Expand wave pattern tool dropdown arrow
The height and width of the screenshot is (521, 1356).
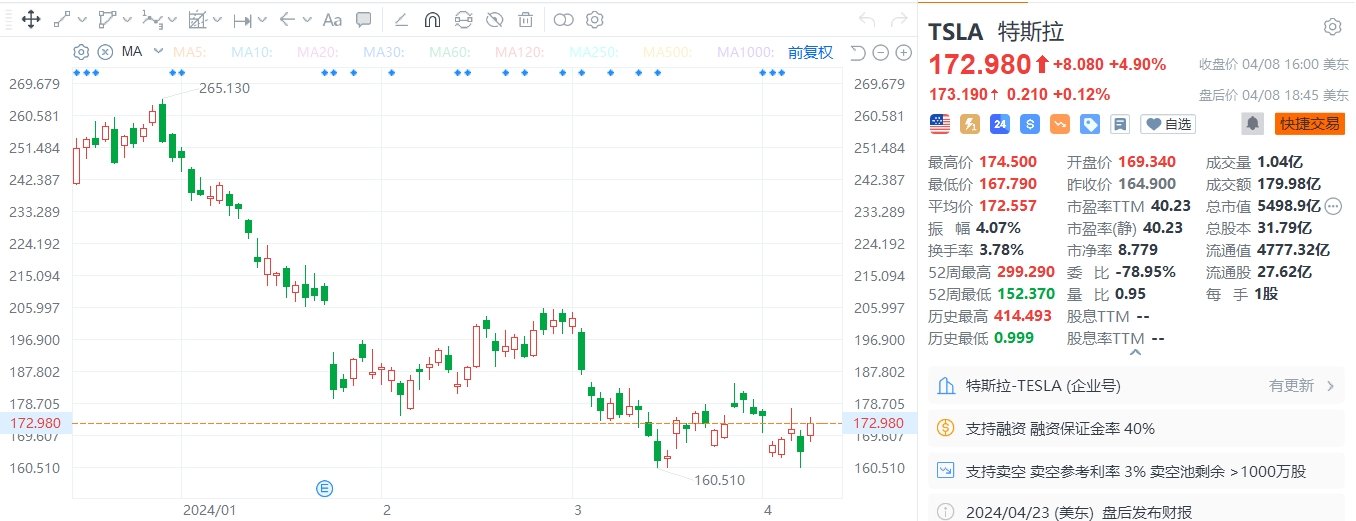[173, 19]
